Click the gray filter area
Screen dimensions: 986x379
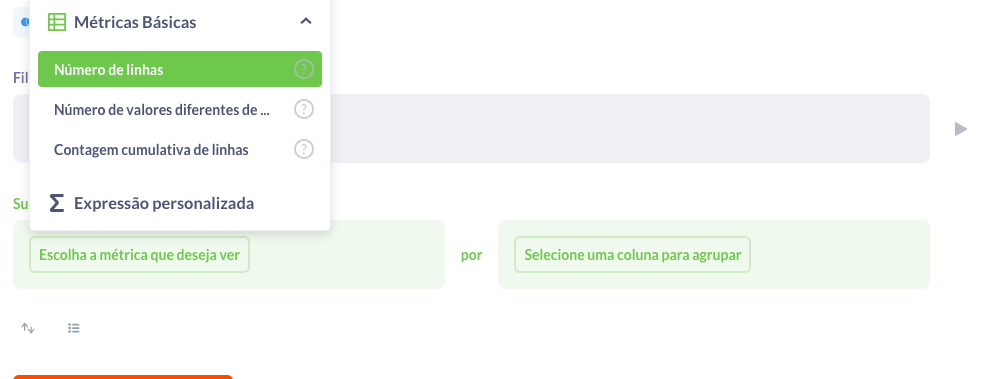click(629, 129)
